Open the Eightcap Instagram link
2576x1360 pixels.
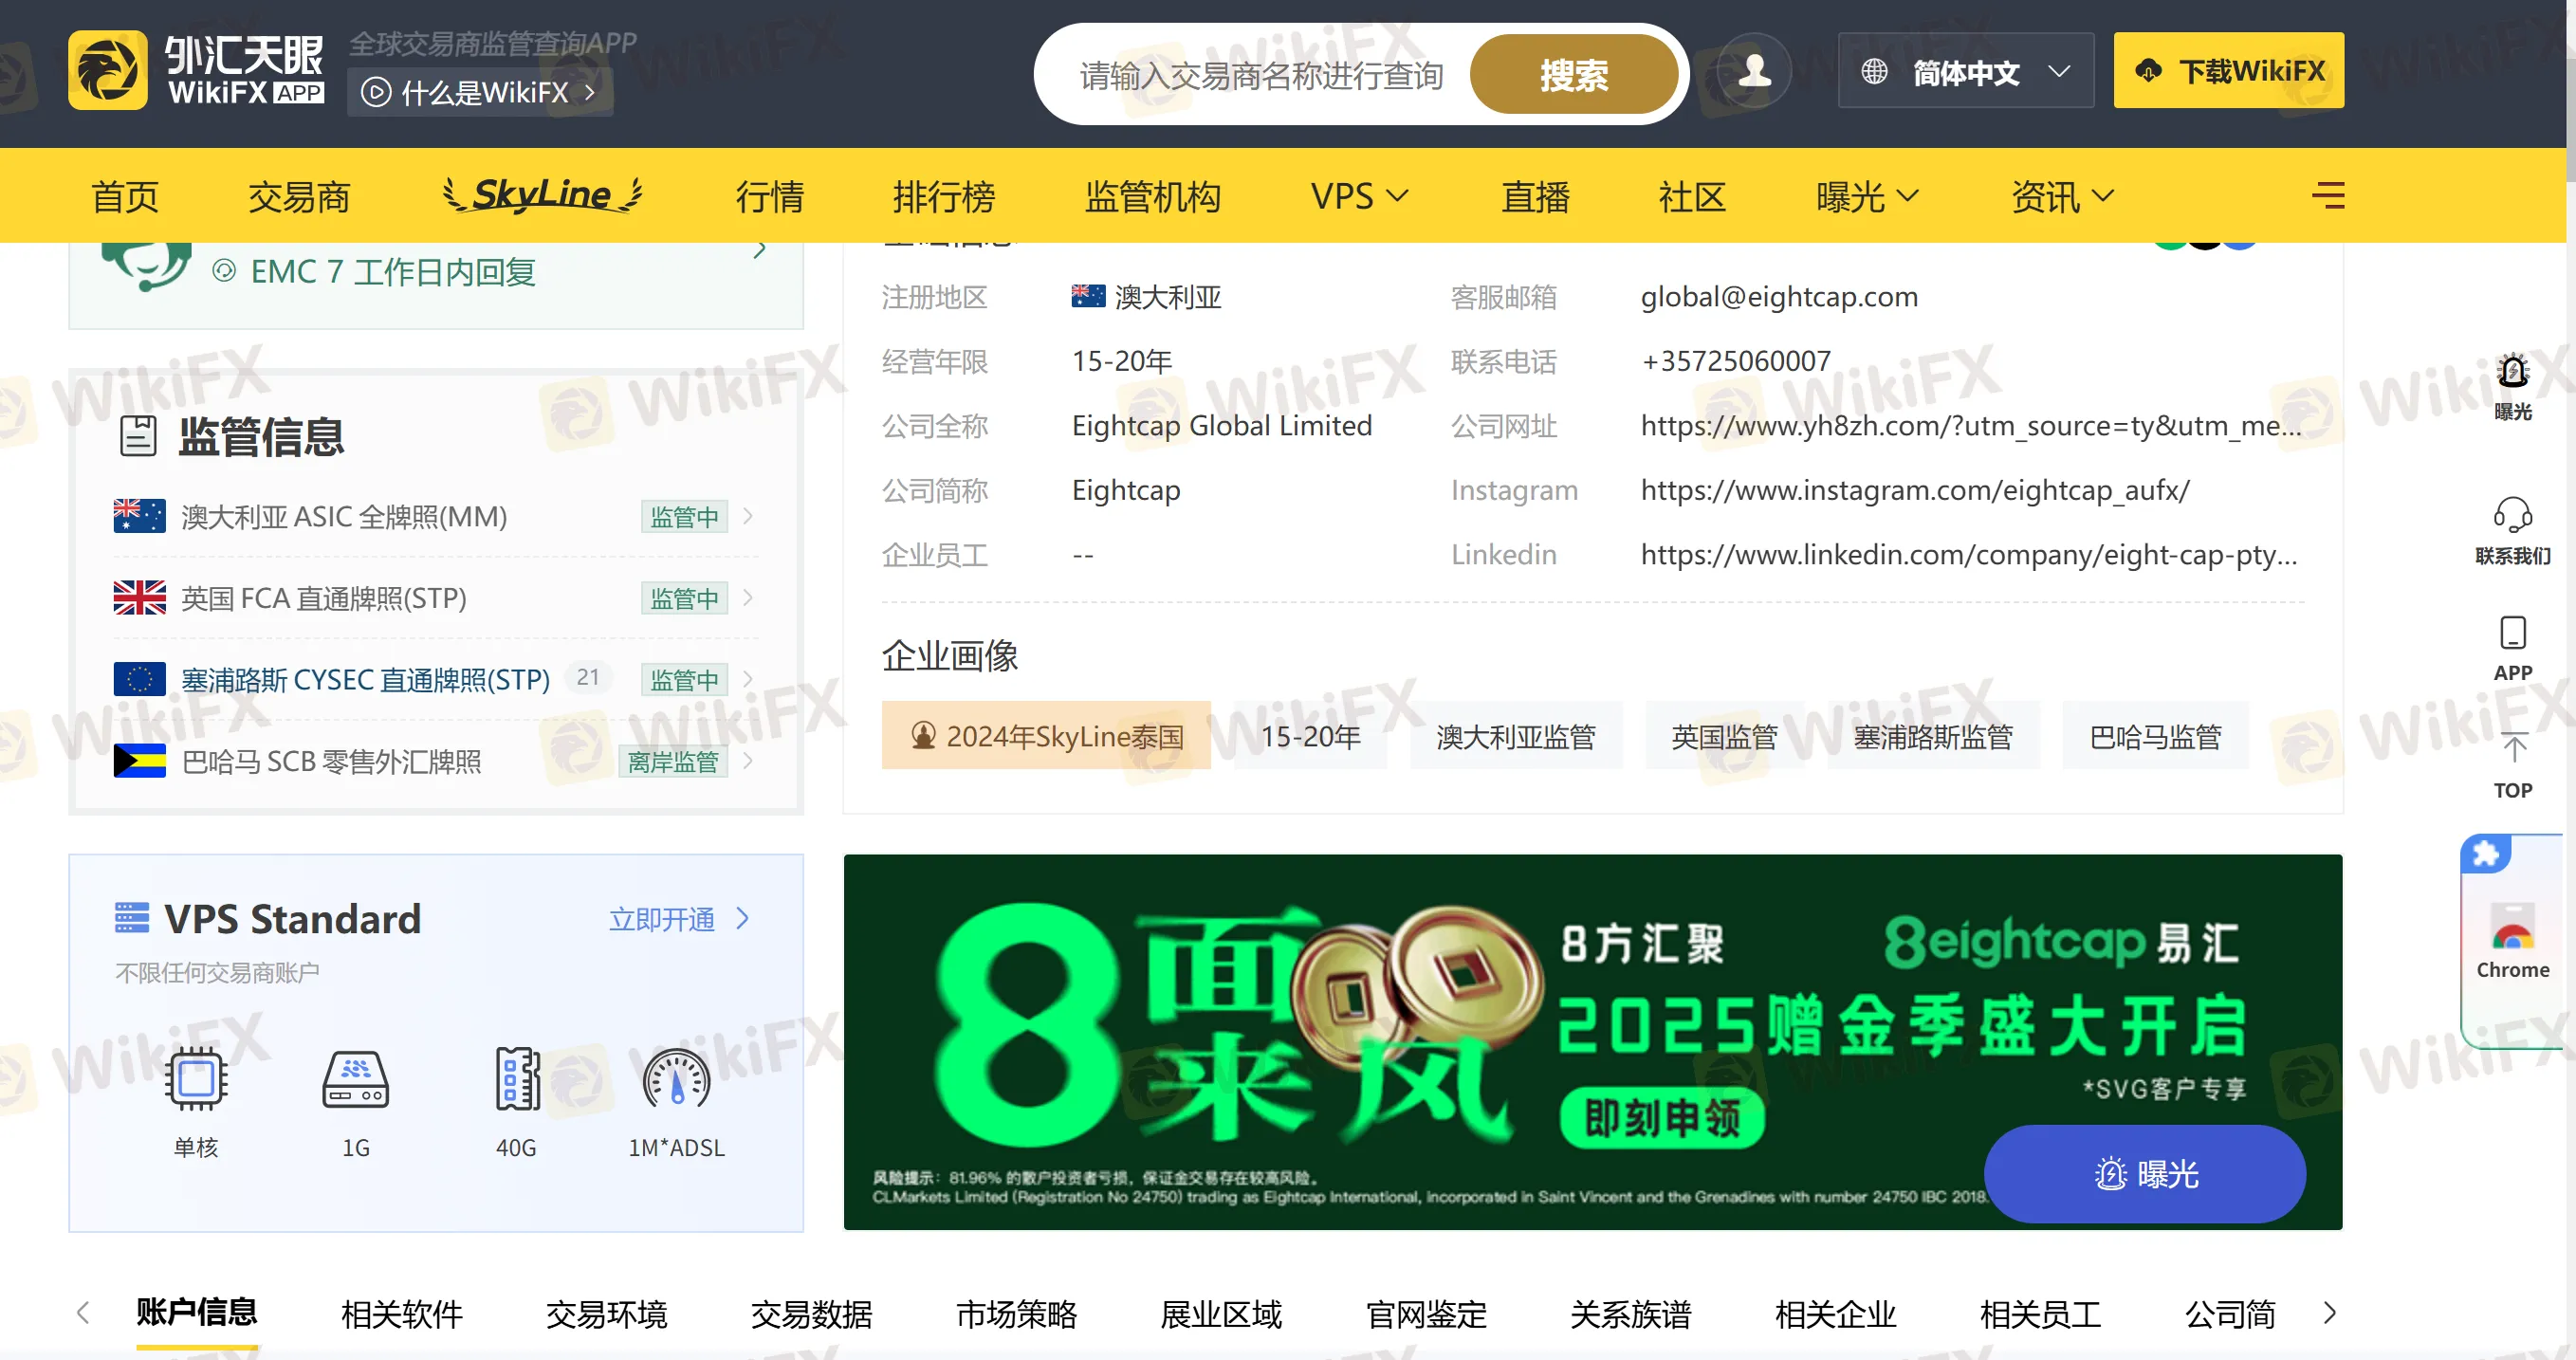pyautogui.click(x=1914, y=490)
